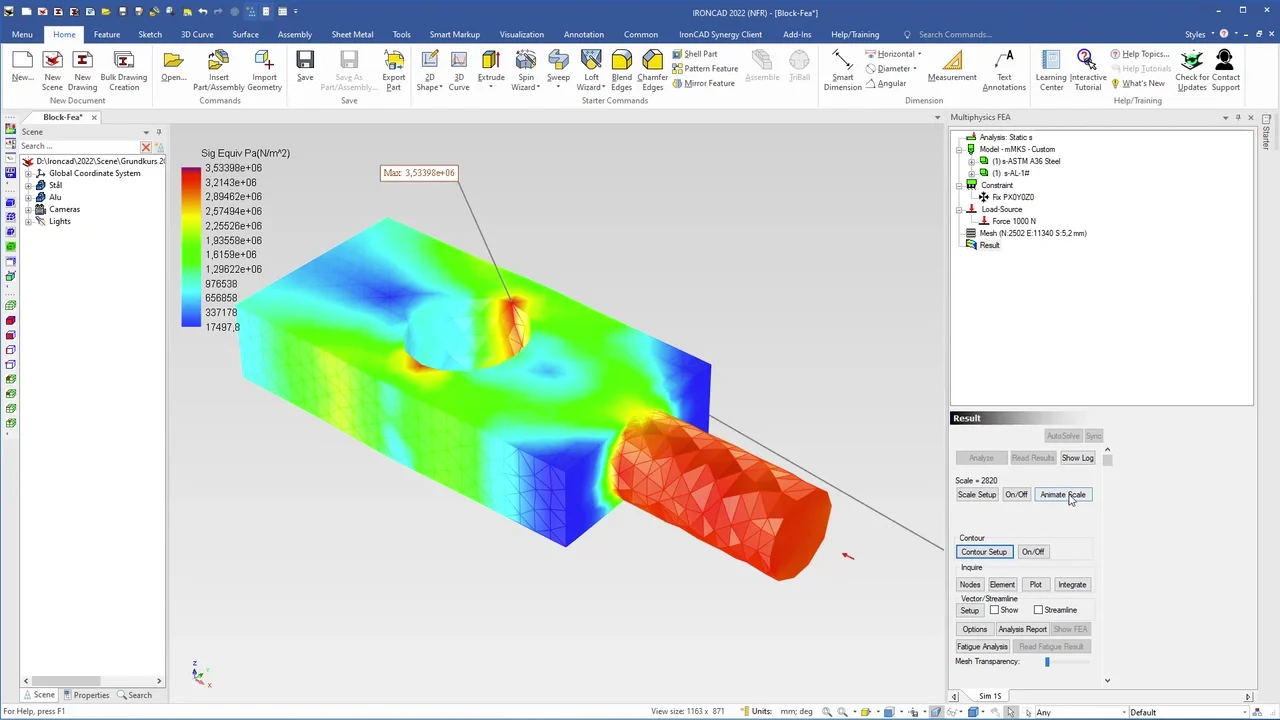Open the Menu button
The width and height of the screenshot is (1280, 720).
tap(22, 35)
